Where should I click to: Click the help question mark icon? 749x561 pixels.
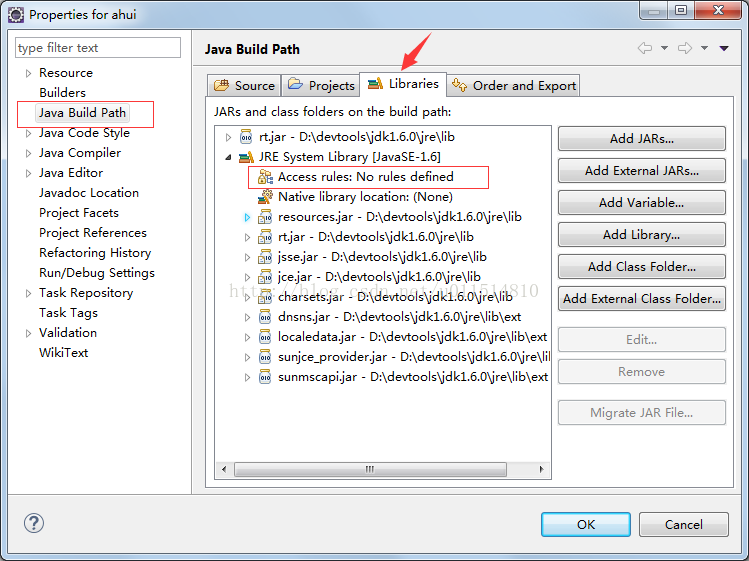tap(34, 523)
